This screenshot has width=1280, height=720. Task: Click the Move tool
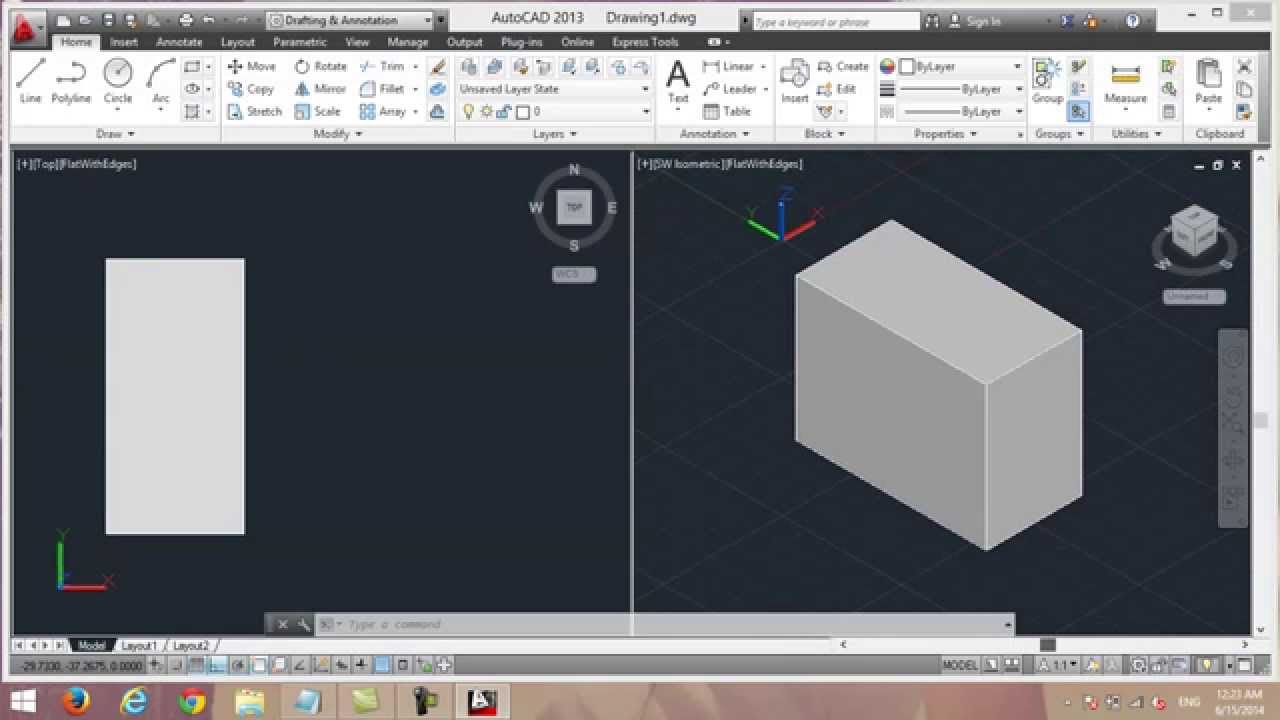pos(251,66)
